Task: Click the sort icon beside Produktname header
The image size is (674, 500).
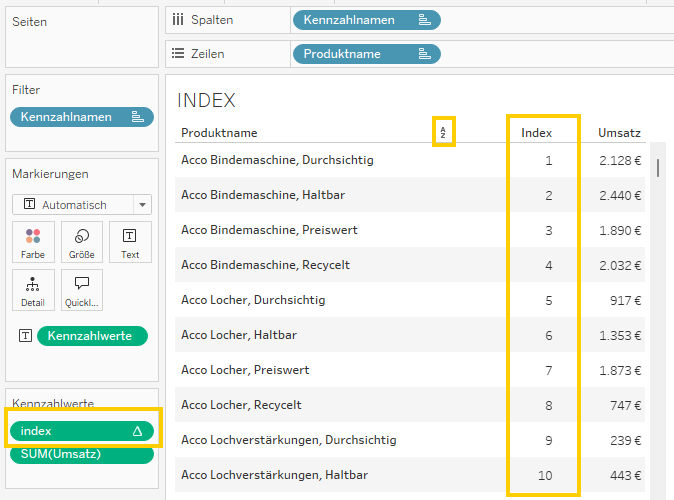Action: [x=443, y=132]
